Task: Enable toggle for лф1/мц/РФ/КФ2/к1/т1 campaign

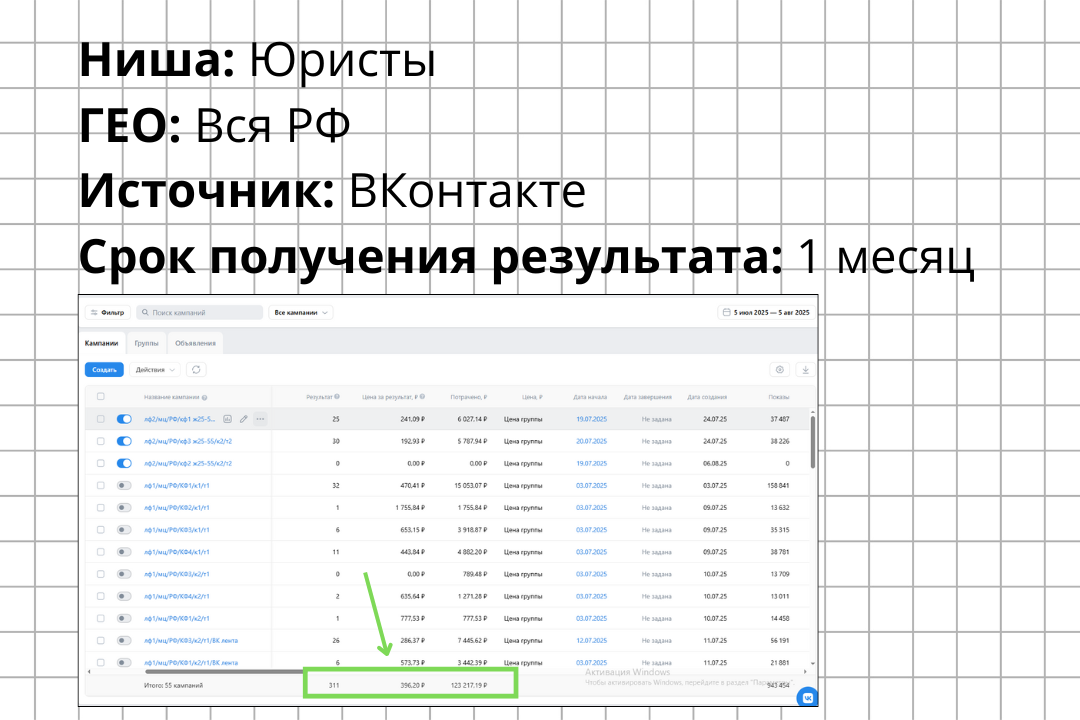Action: [x=124, y=508]
